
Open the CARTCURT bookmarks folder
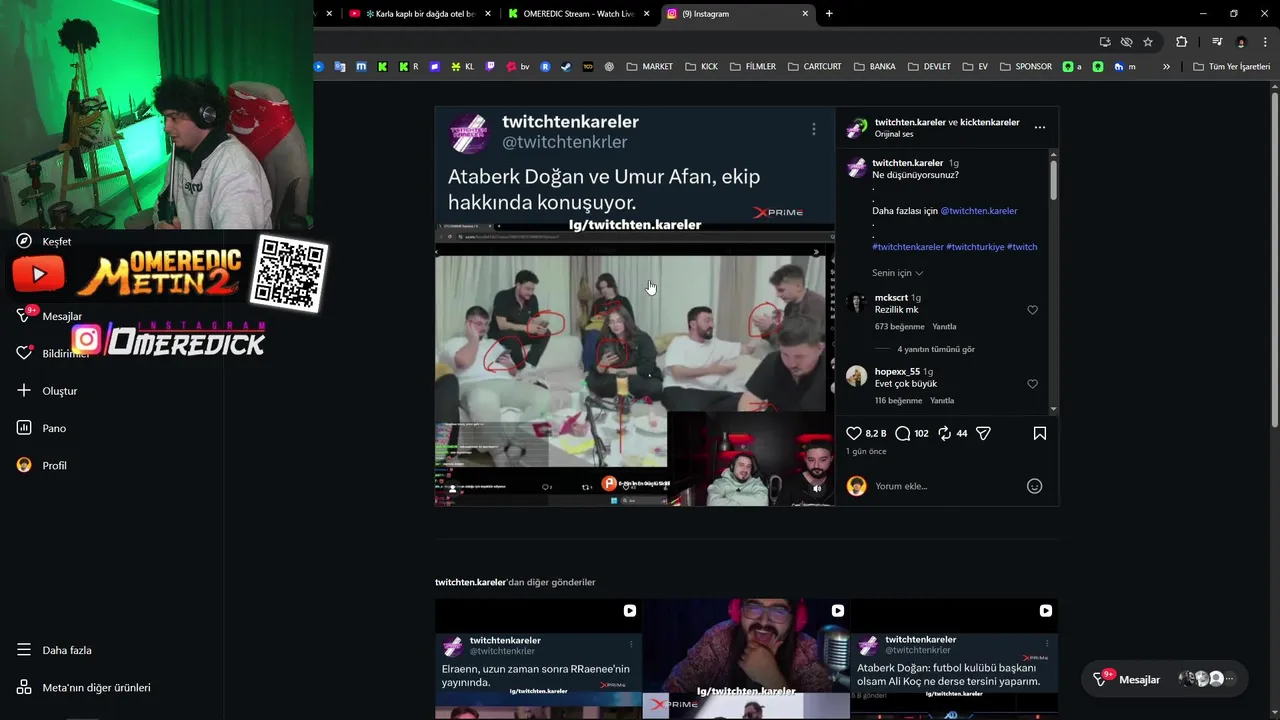pyautogui.click(x=814, y=67)
